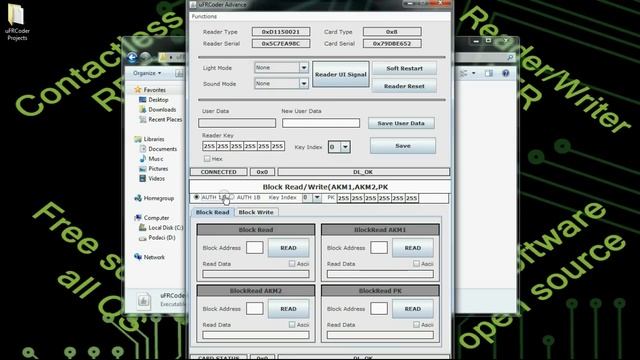The width and height of the screenshot is (640, 360).
Task: Enable Ascii checkbox in BlockRead PK panel
Action: point(416,324)
